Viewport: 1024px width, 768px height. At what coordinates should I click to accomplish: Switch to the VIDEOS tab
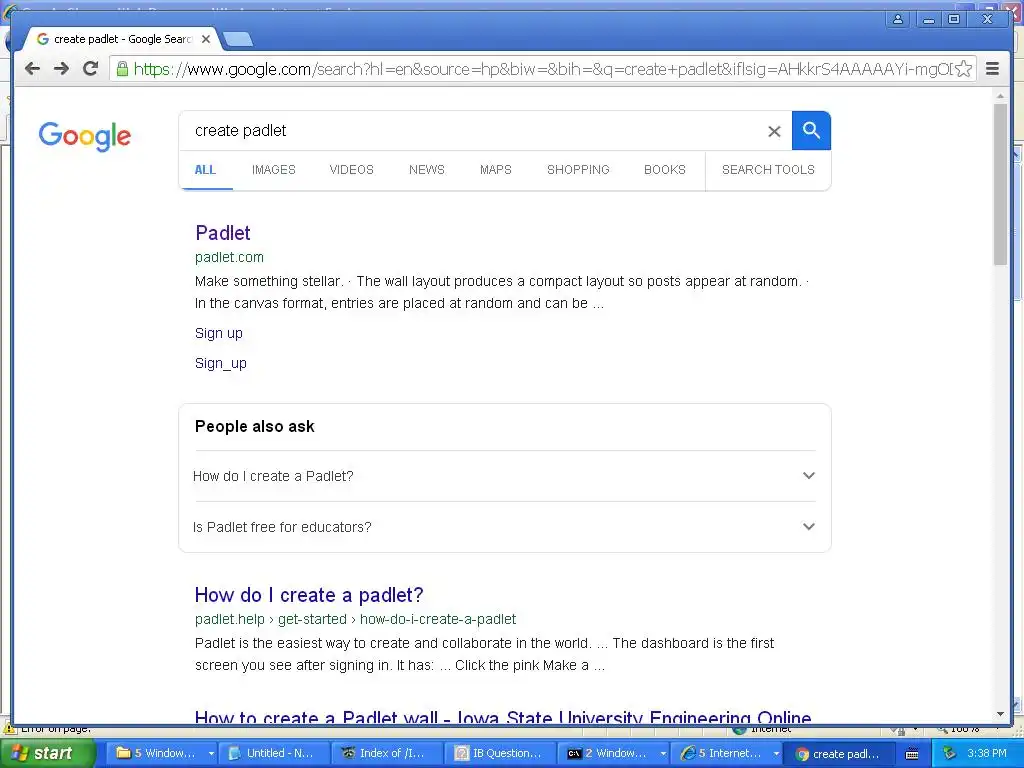pos(351,170)
